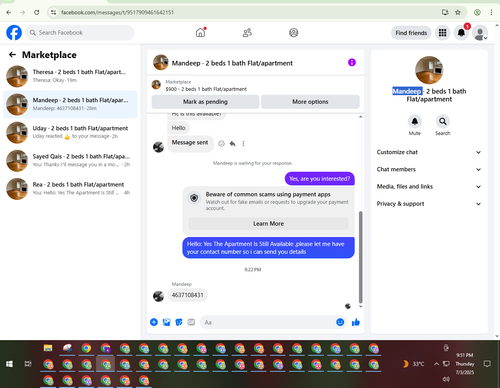500x388 pixels.
Task: Open Chrome three-dot menu
Action: pos(491,12)
